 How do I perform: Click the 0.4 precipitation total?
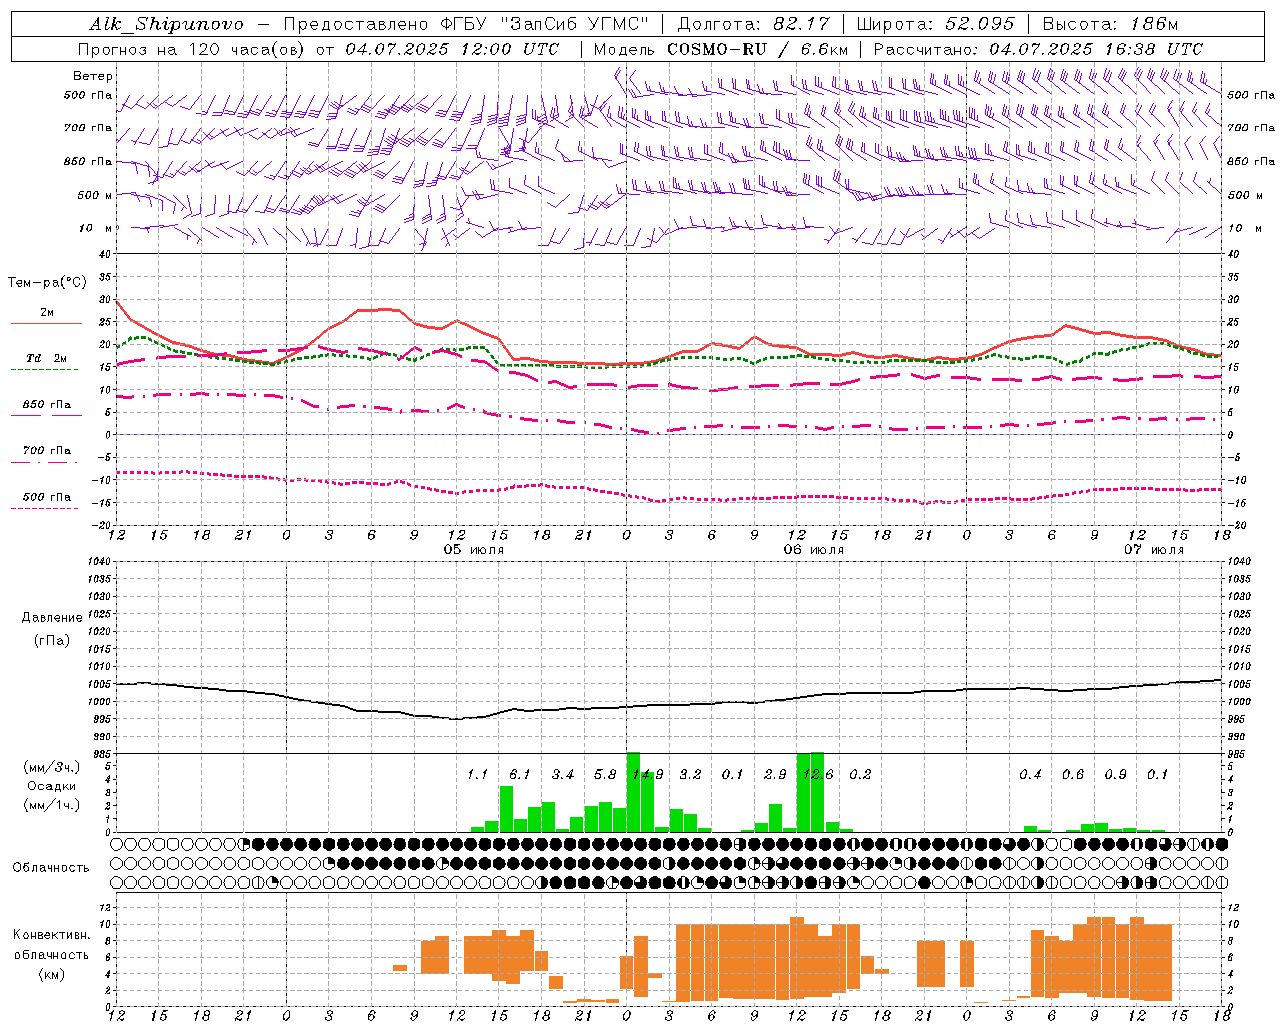pyautogui.click(x=1030, y=775)
